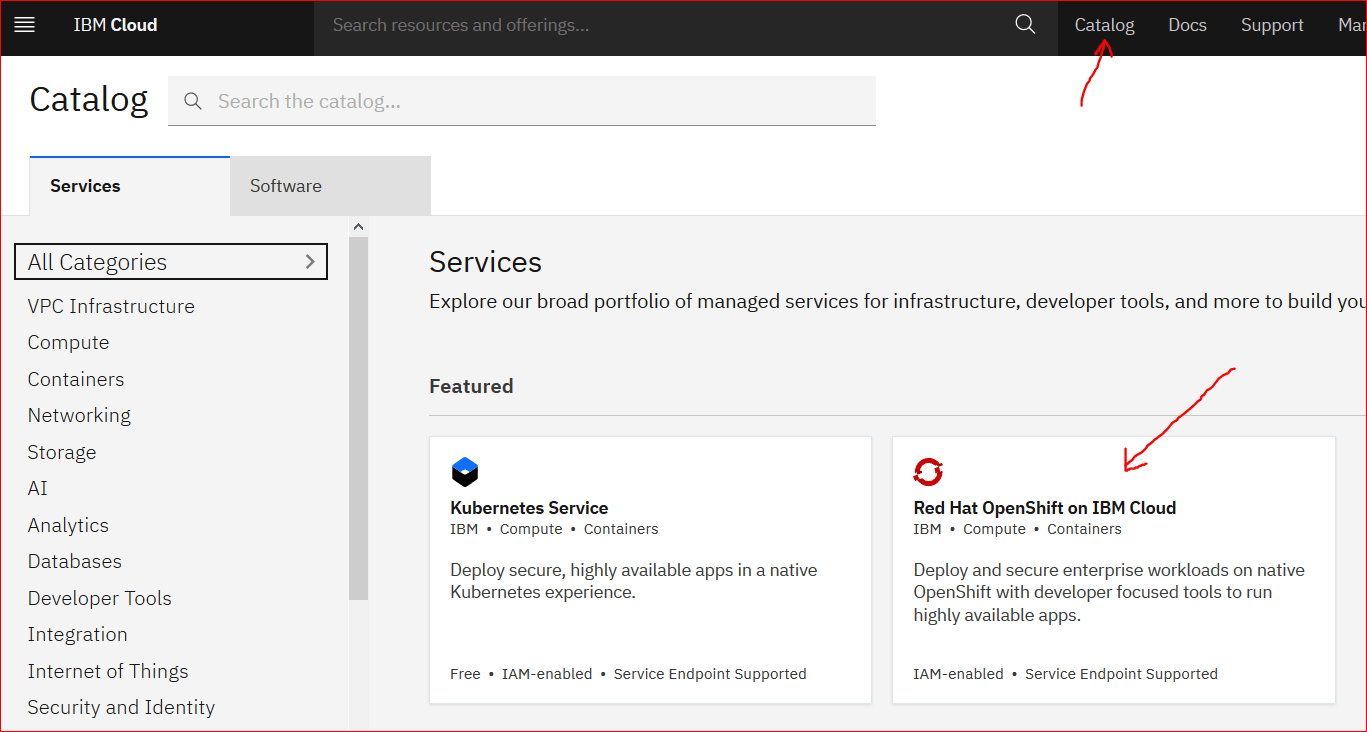This screenshot has width=1367, height=732.
Task: Click the IBM Cloud logo
Action: 114,24
